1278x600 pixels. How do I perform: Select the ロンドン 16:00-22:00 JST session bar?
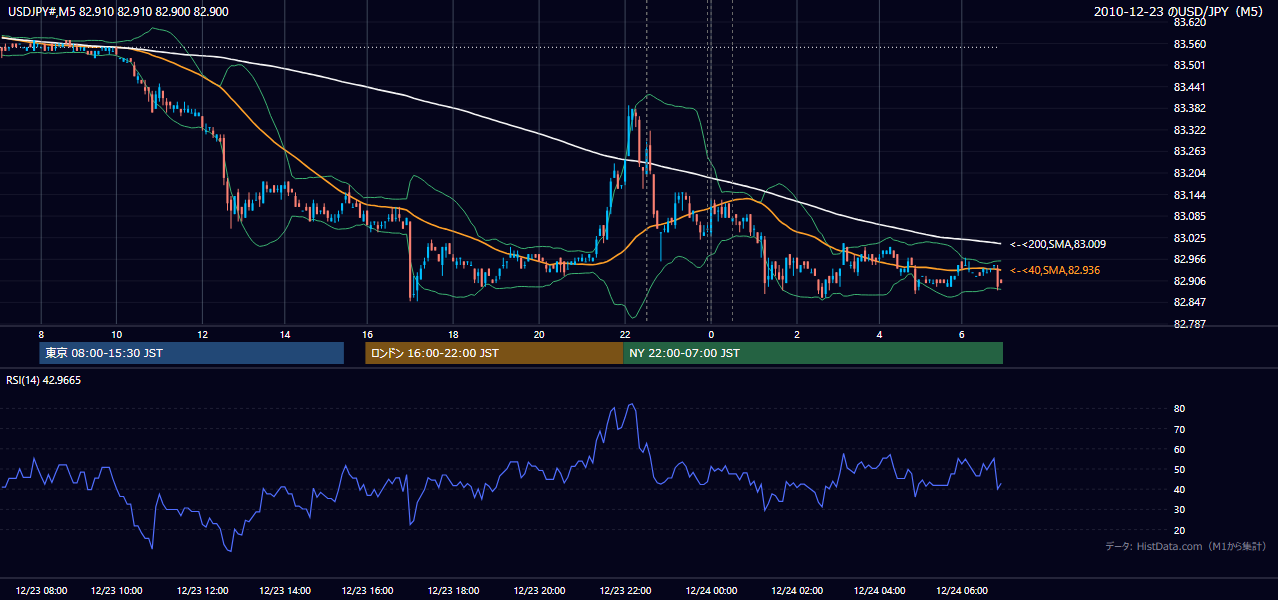[494, 353]
